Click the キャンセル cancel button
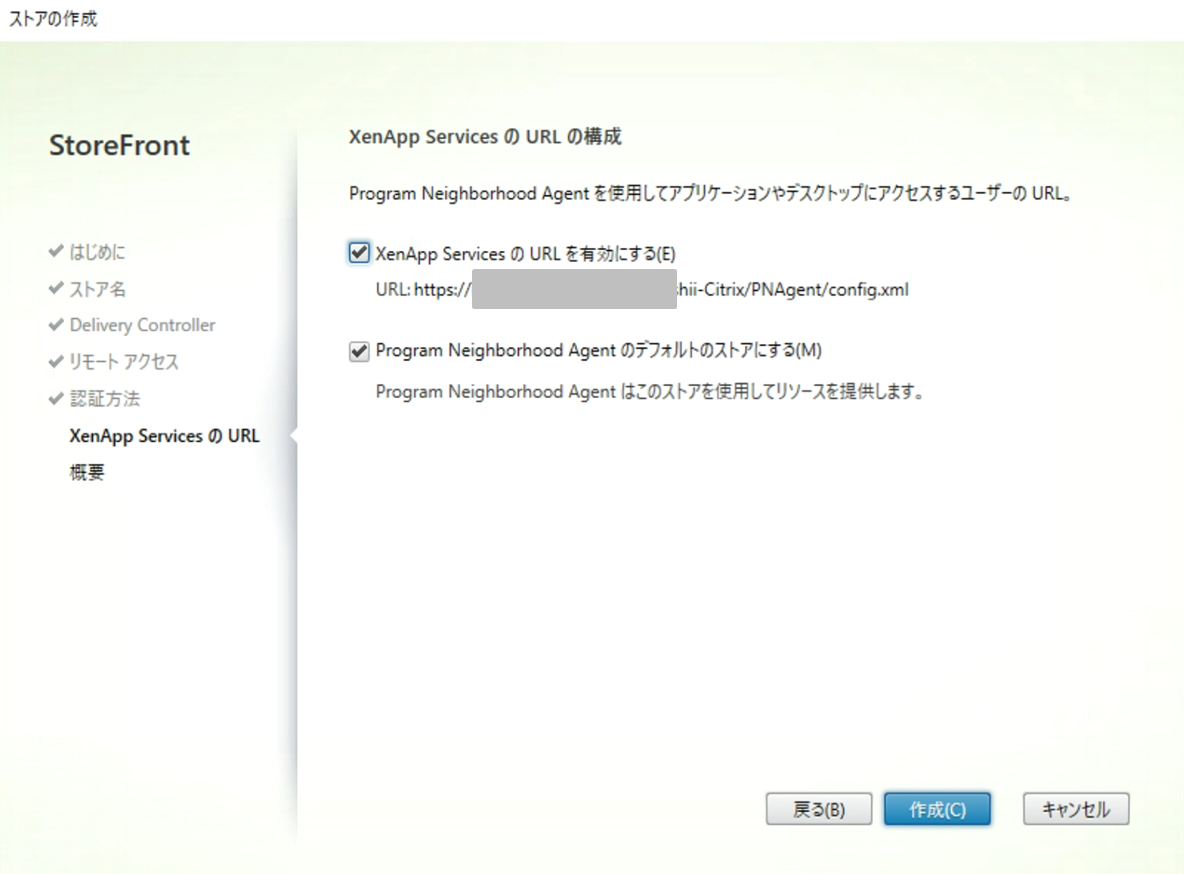Viewport: 1184px width, 874px height. [1076, 809]
